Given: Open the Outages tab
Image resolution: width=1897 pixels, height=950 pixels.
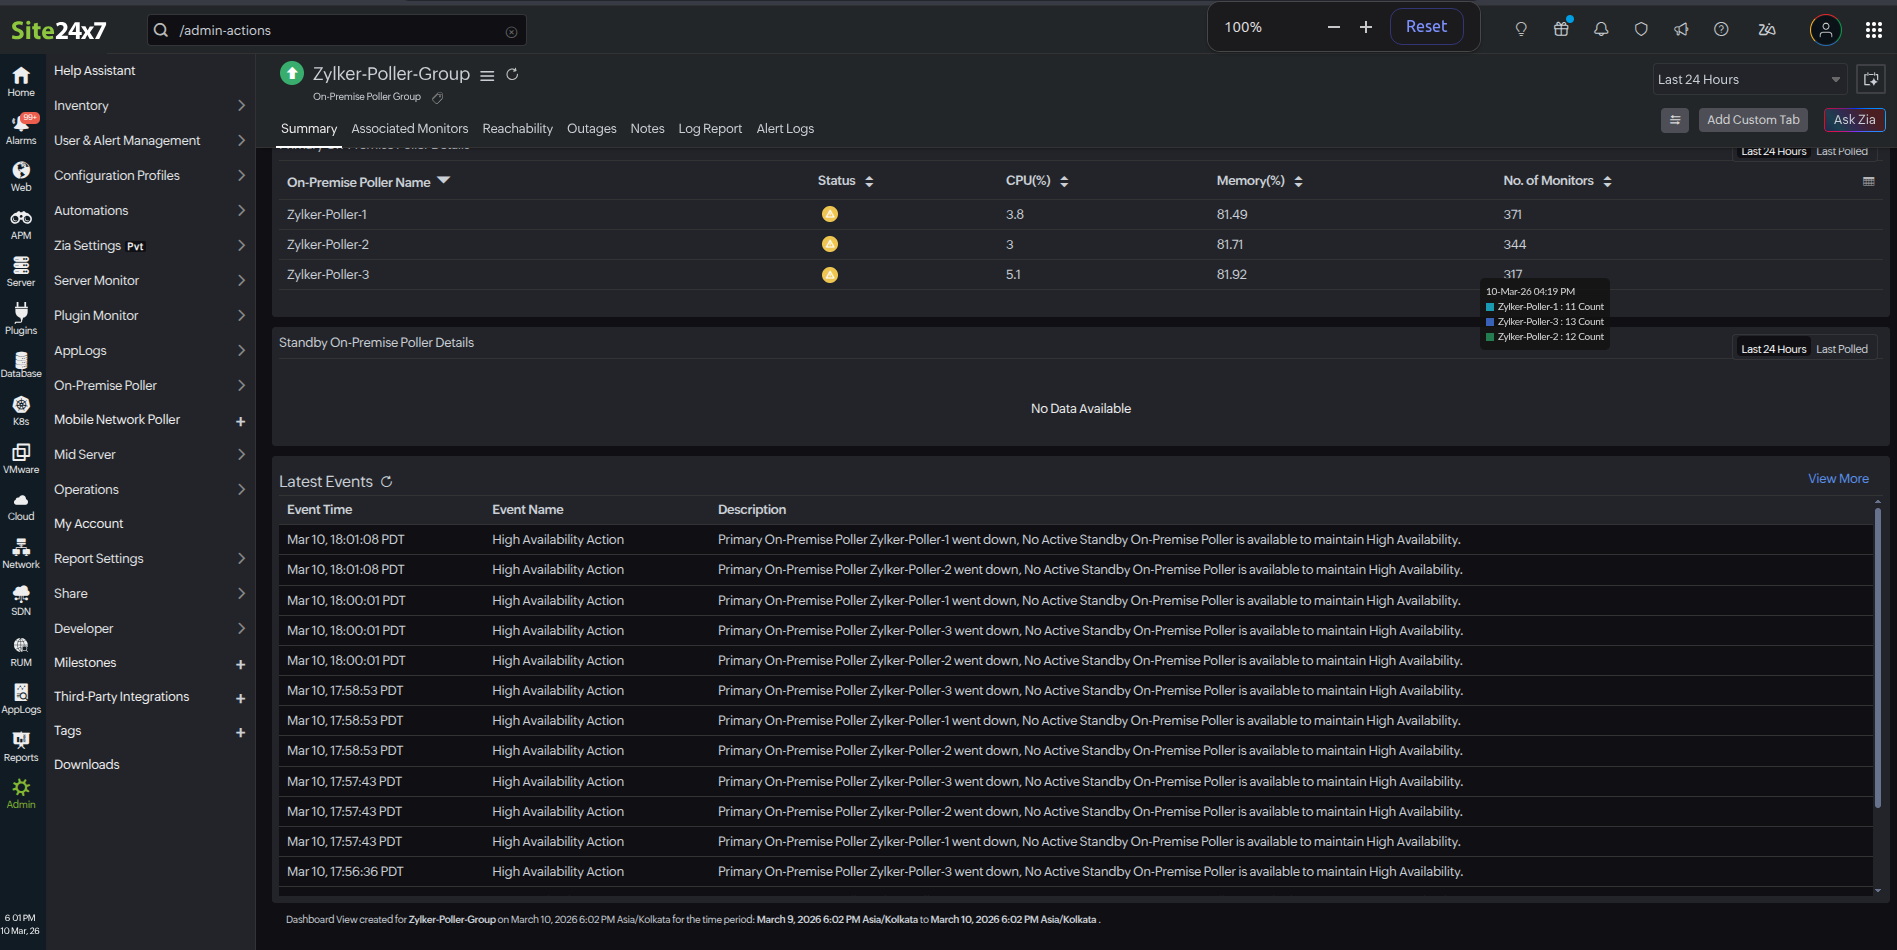Looking at the screenshot, I should [591, 129].
